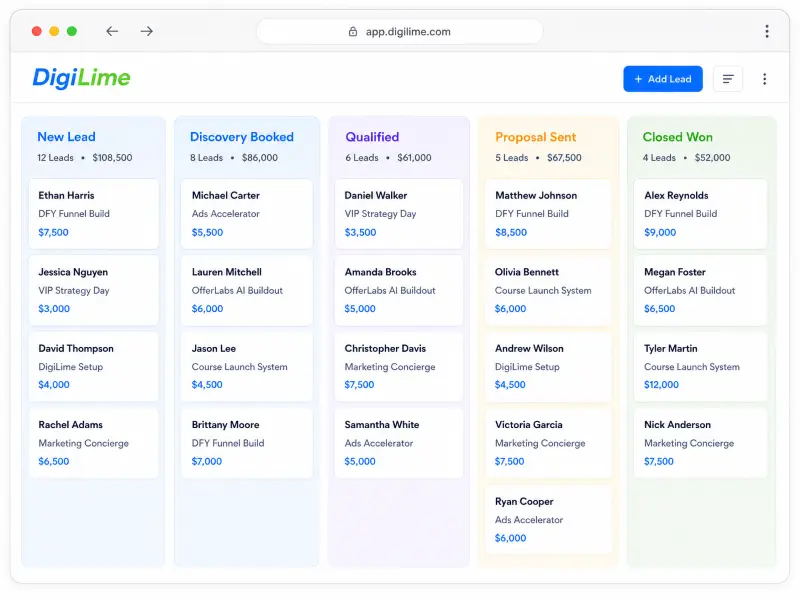800x600 pixels.
Task: Open the Ryan Cooper lead card
Action: (x=548, y=519)
